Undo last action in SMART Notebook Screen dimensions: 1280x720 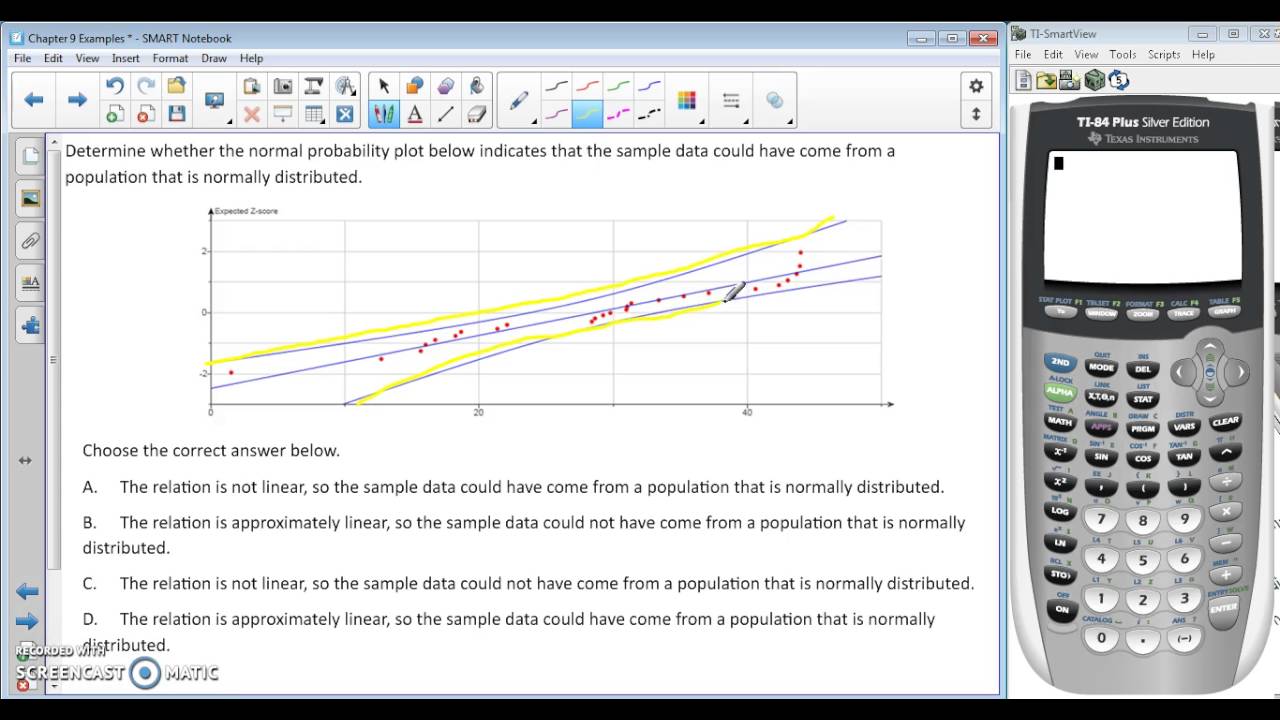(x=115, y=86)
